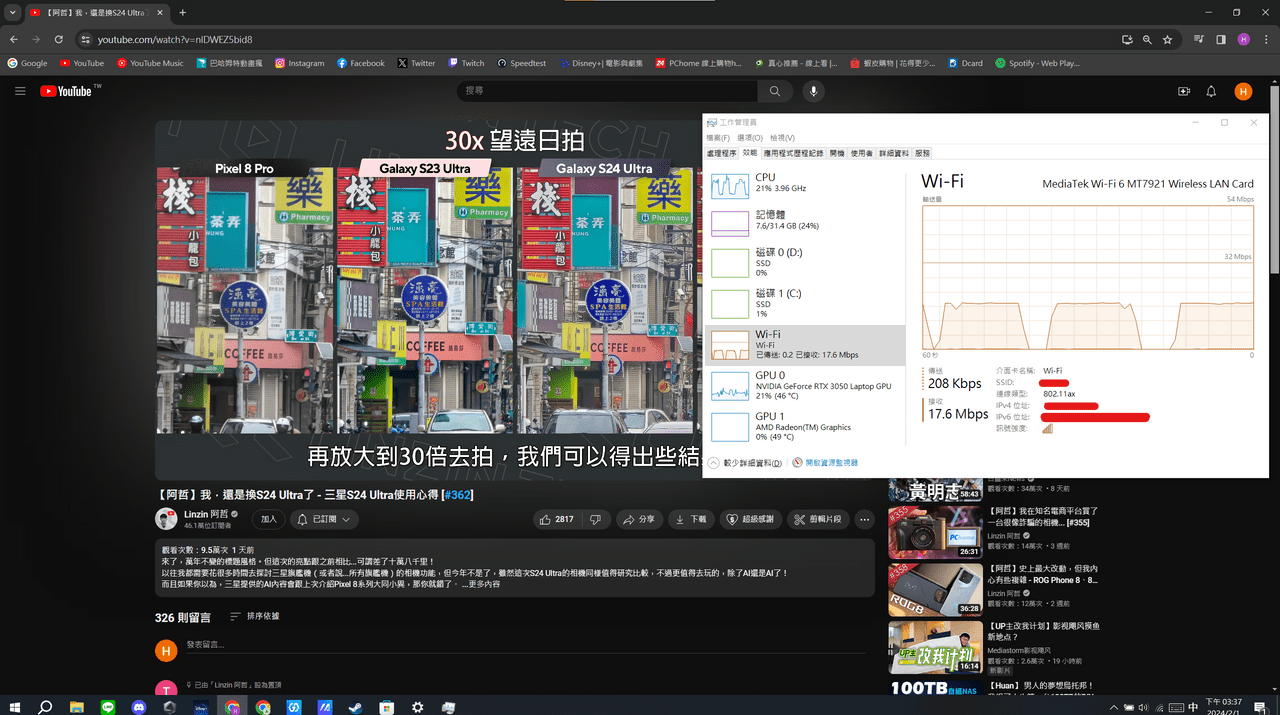Click the Chrome address bar URL
Screen dimensions: 1280x715
[174, 39]
